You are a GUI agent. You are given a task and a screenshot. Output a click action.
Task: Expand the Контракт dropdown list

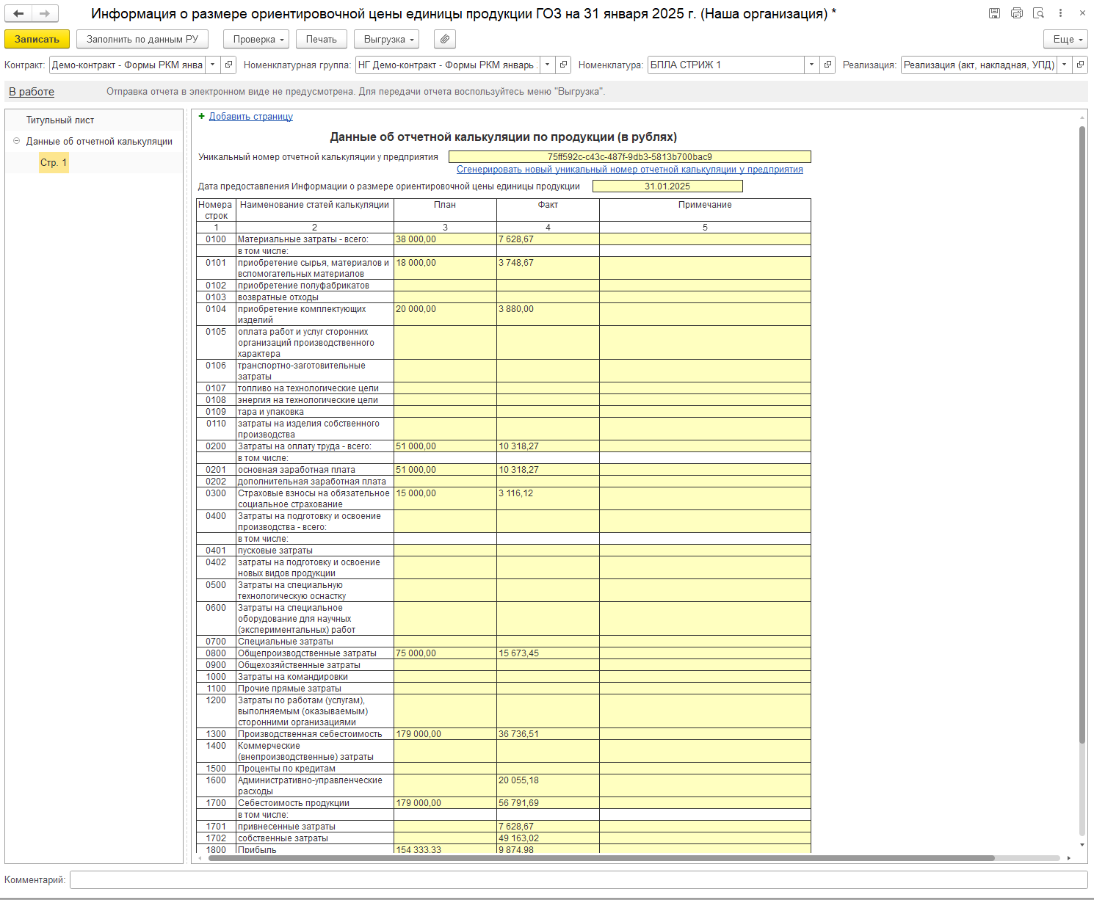211,65
